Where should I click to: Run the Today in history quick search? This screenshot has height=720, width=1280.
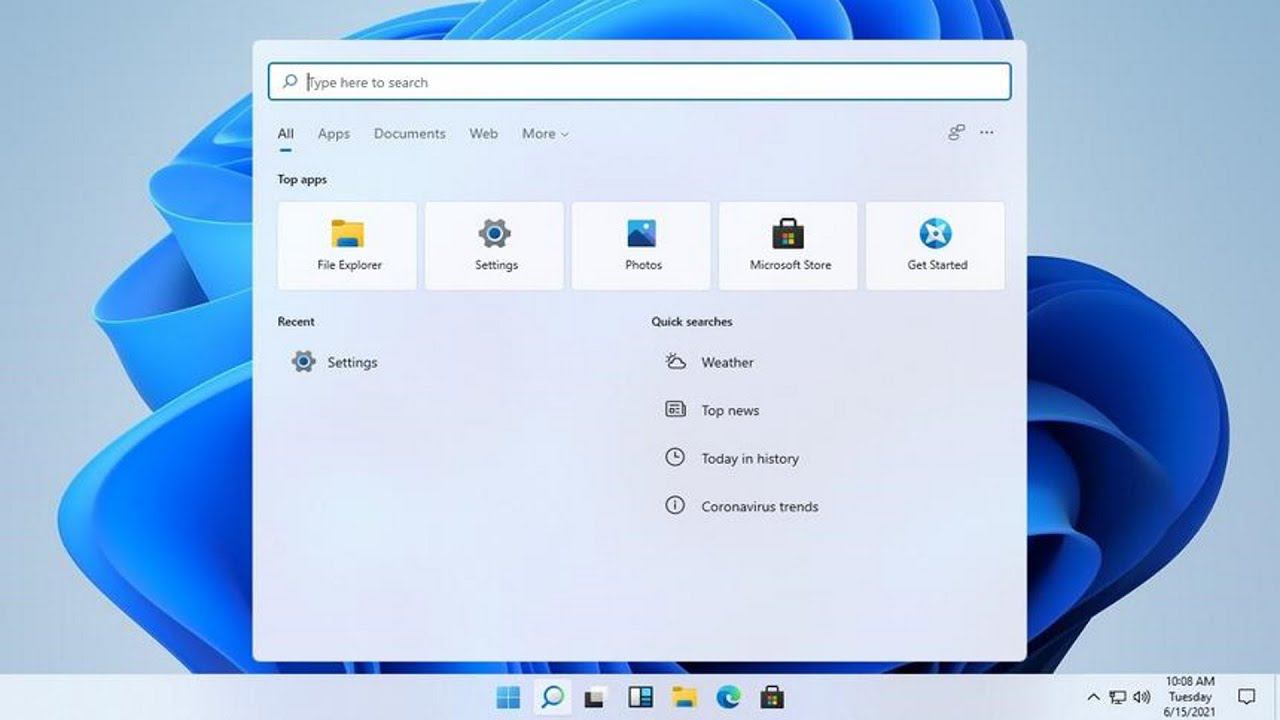[x=731, y=458]
